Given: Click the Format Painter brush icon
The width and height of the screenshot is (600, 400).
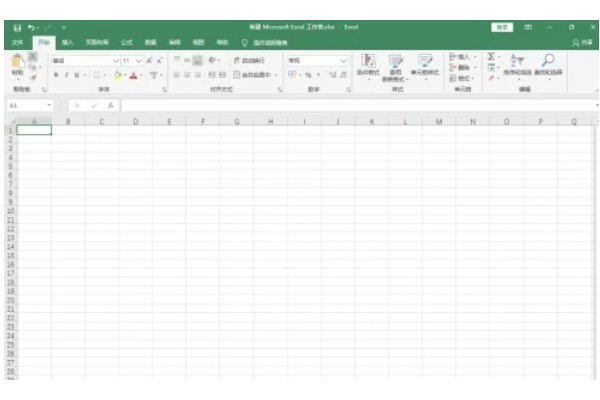Looking at the screenshot, I should 33,78.
